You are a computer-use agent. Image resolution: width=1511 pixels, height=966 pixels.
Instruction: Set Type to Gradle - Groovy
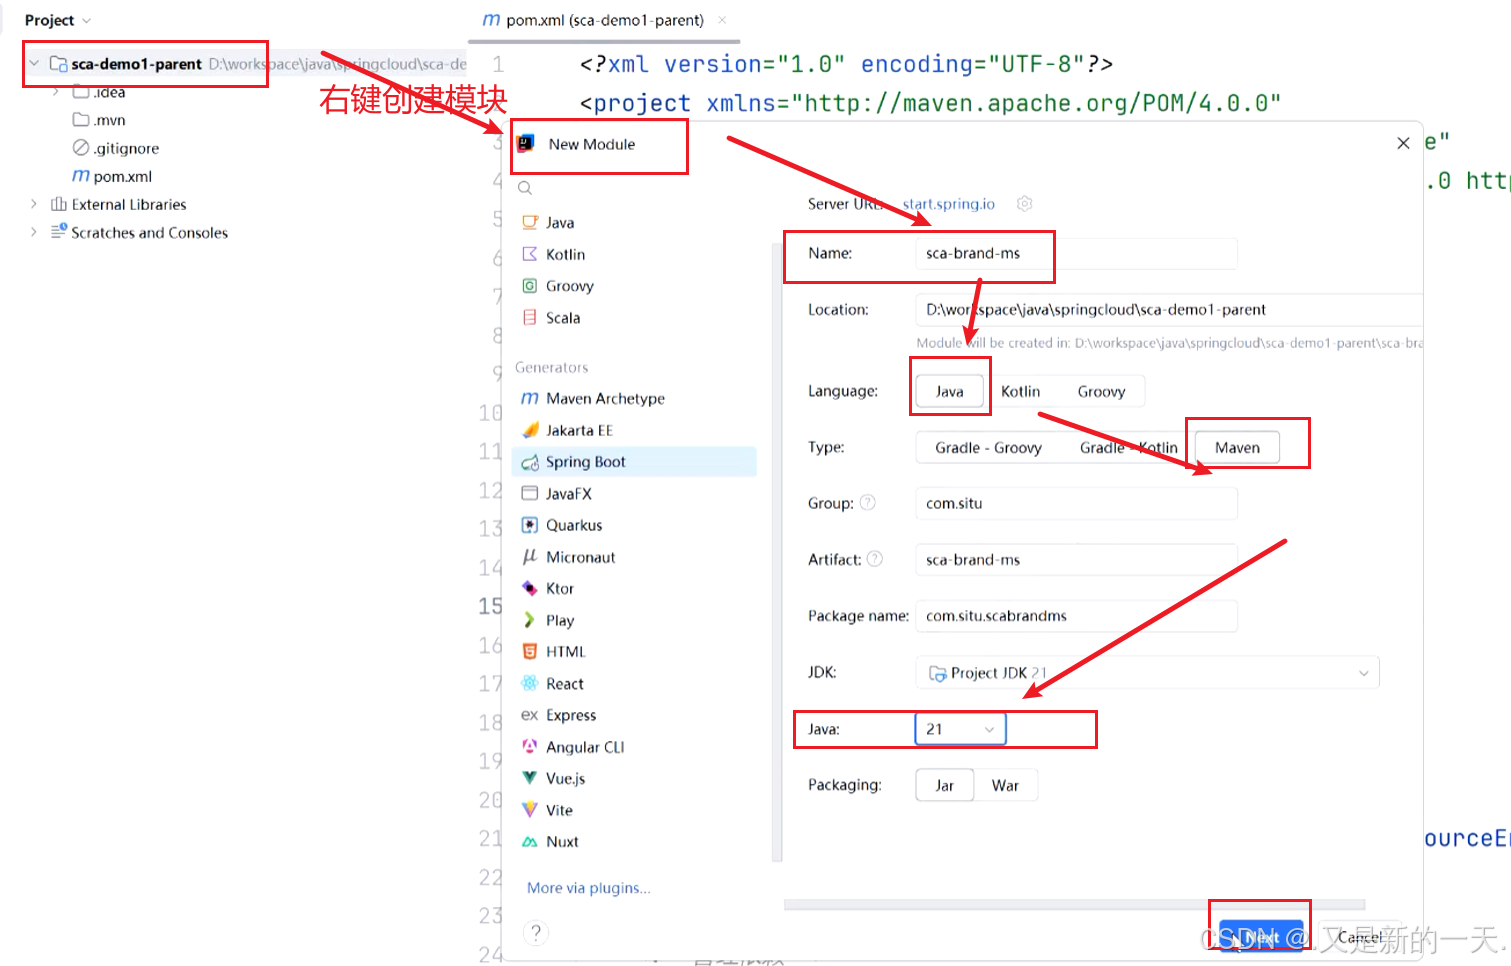tap(988, 447)
